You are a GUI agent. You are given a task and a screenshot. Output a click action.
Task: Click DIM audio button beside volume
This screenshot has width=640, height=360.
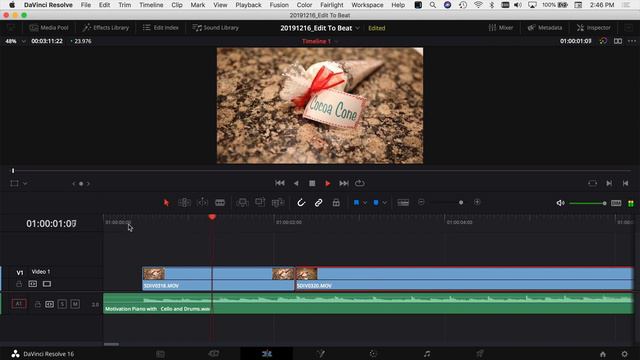click(x=616, y=203)
